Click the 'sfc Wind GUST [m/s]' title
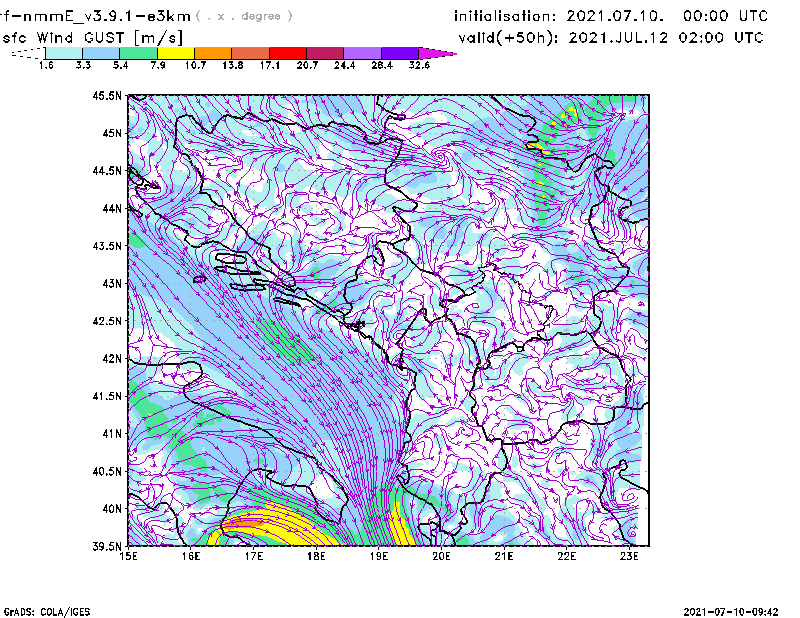 click(92, 38)
